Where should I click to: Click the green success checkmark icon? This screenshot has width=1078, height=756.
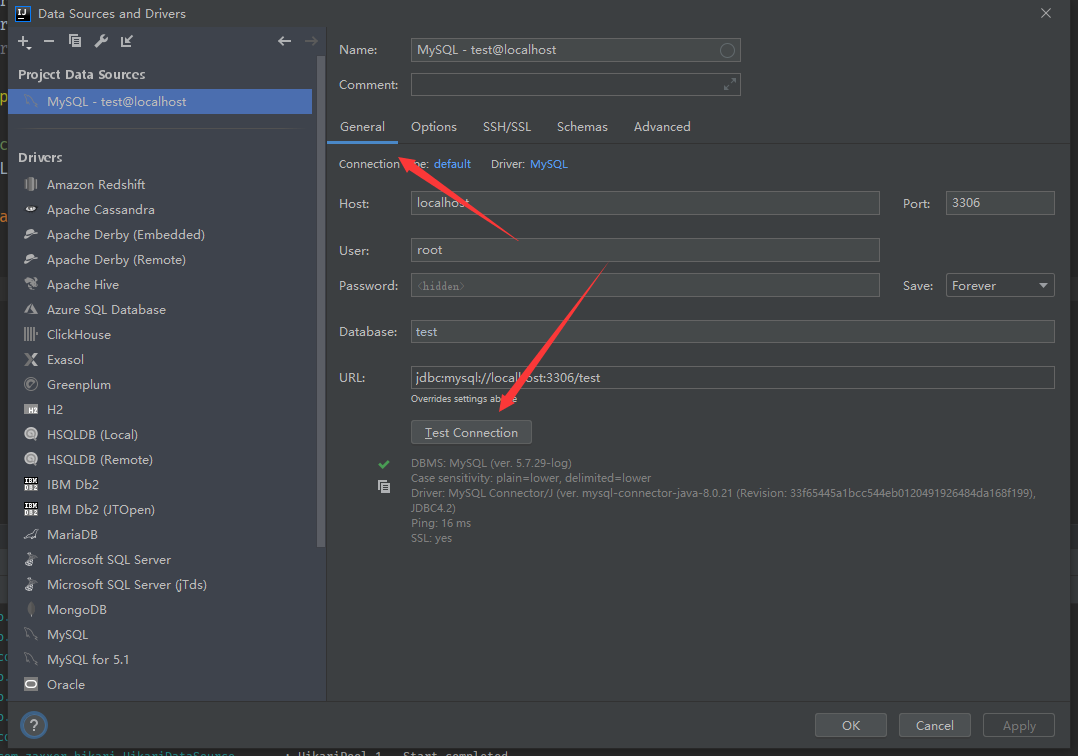[x=384, y=464]
